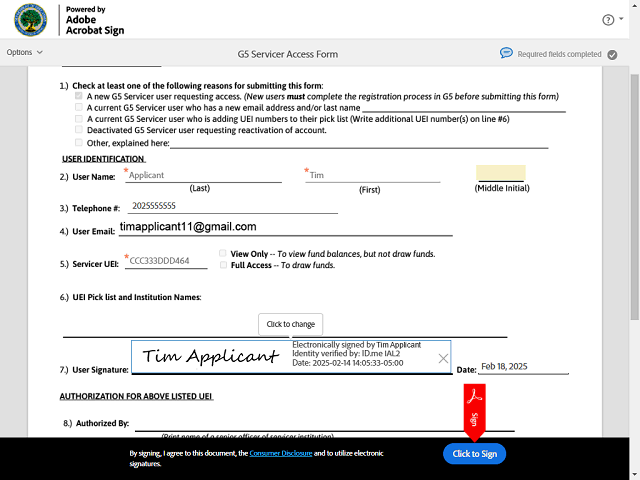Clear the signature with the X icon
The width and height of the screenshot is (640, 480).
pos(443,358)
